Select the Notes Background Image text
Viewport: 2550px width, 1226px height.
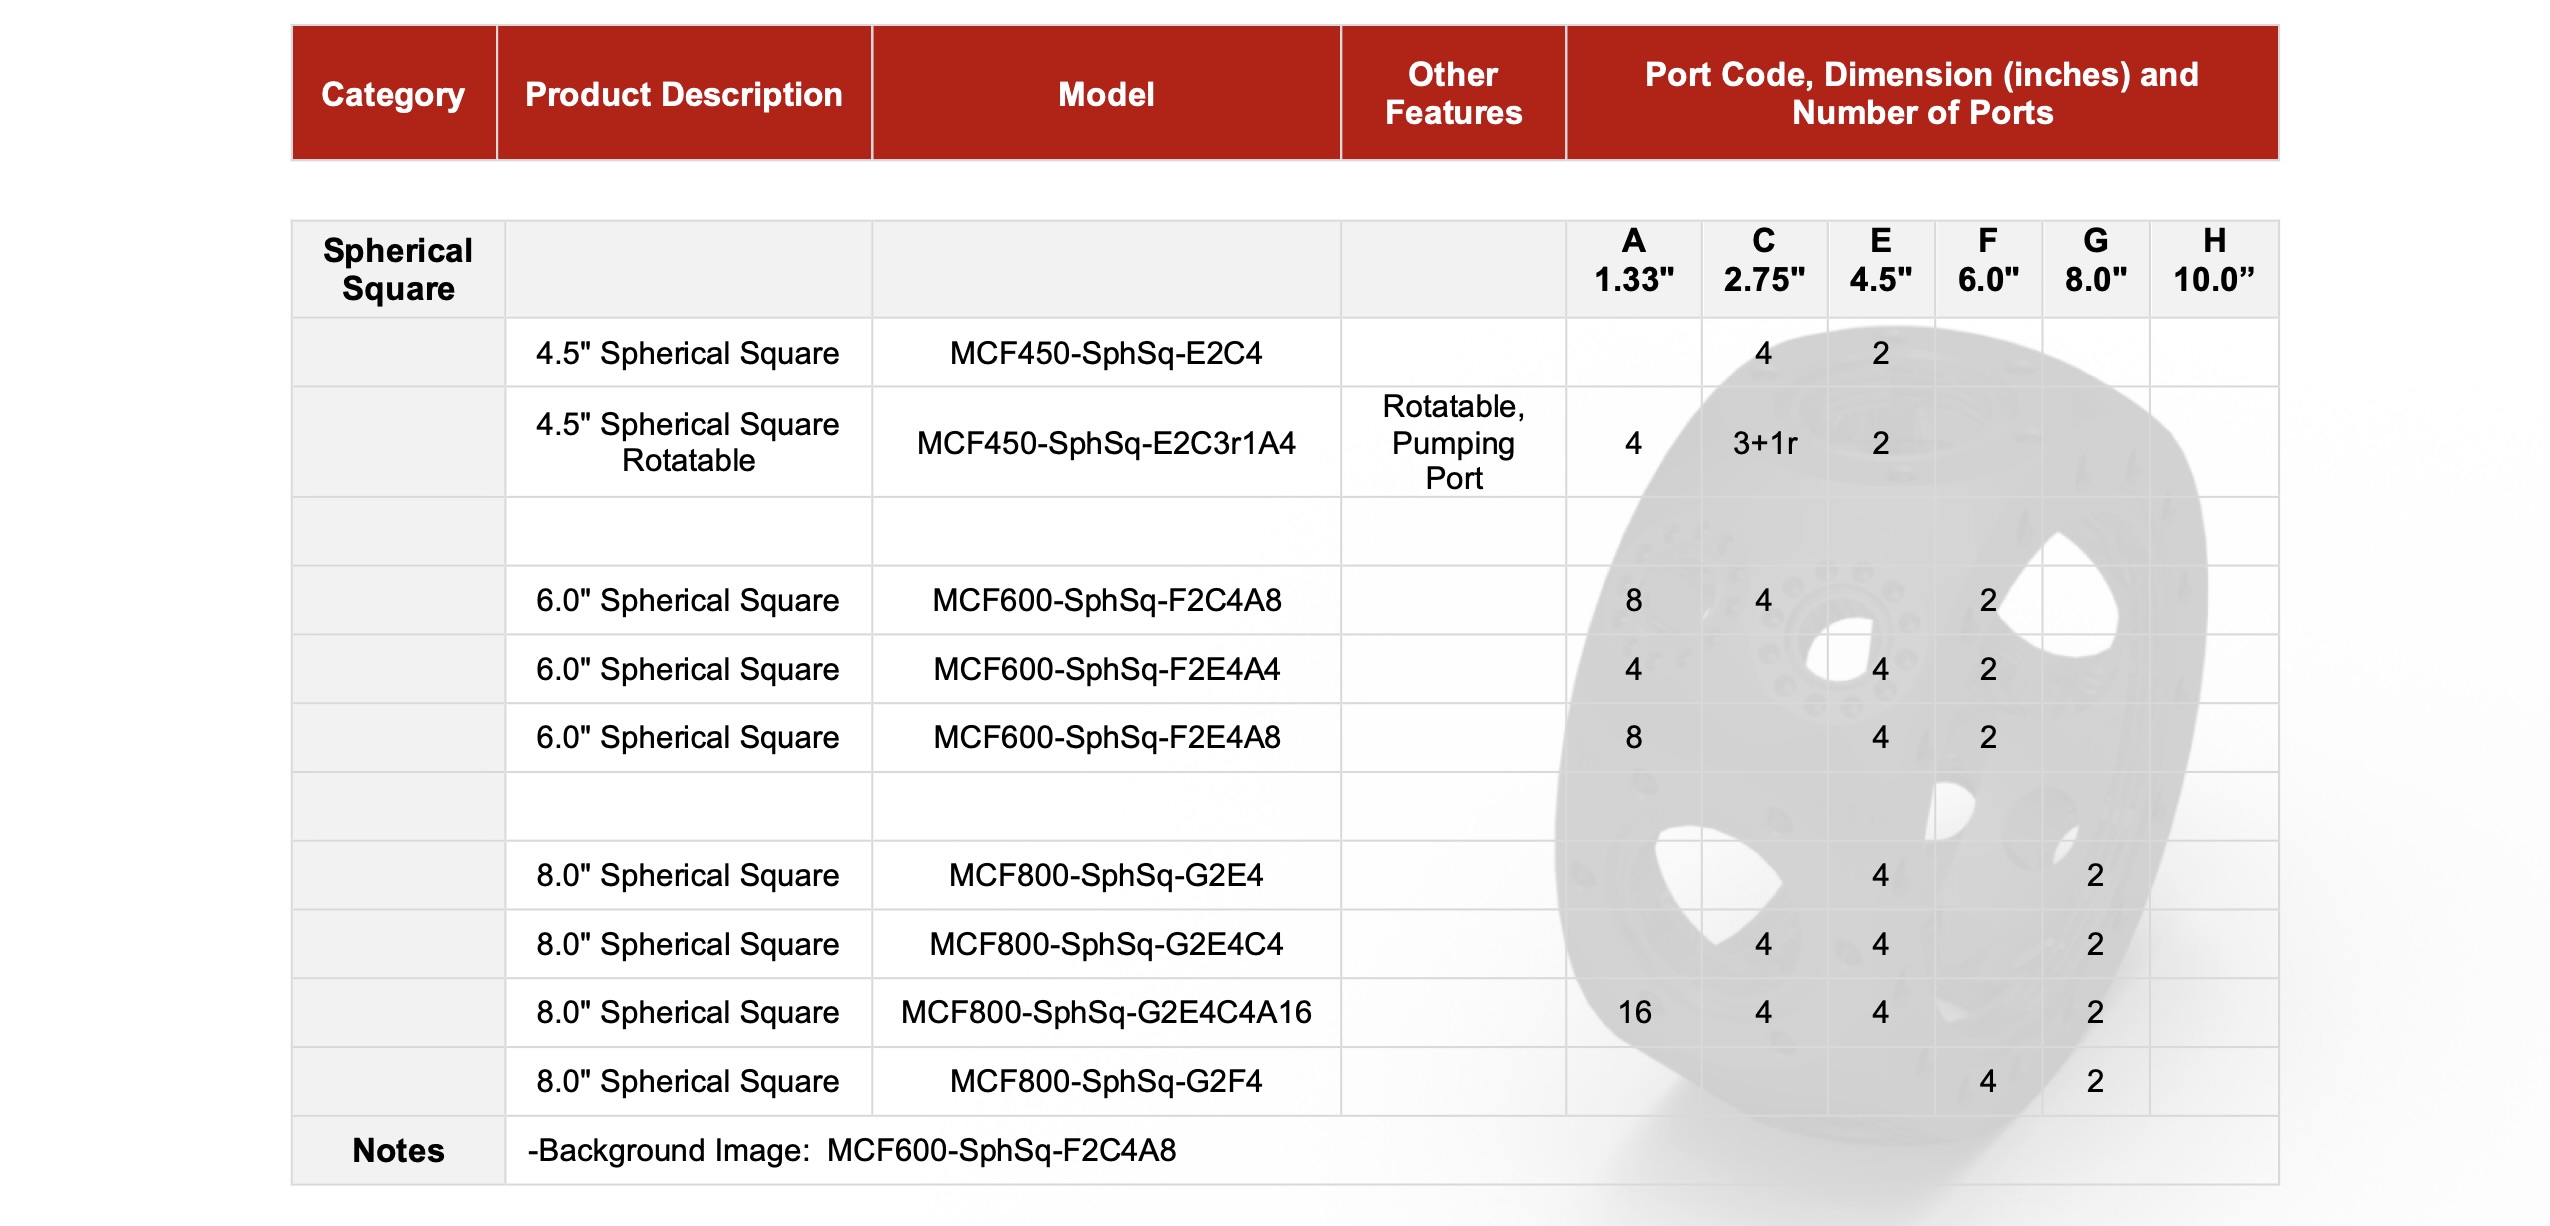(852, 1150)
